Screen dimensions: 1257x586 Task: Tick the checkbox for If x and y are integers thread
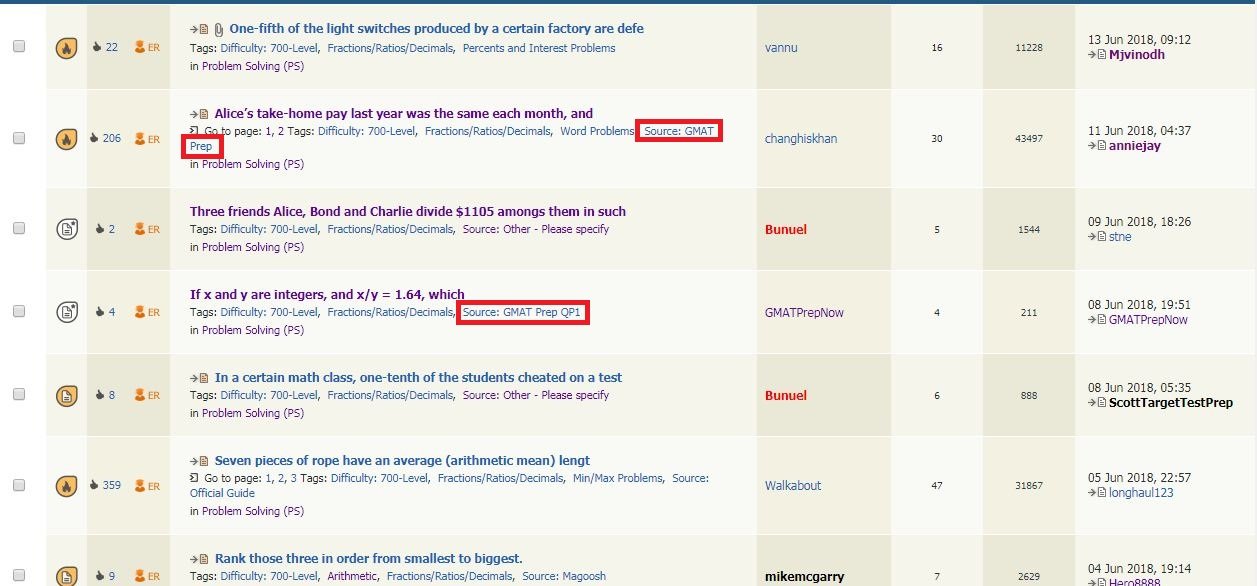19,312
